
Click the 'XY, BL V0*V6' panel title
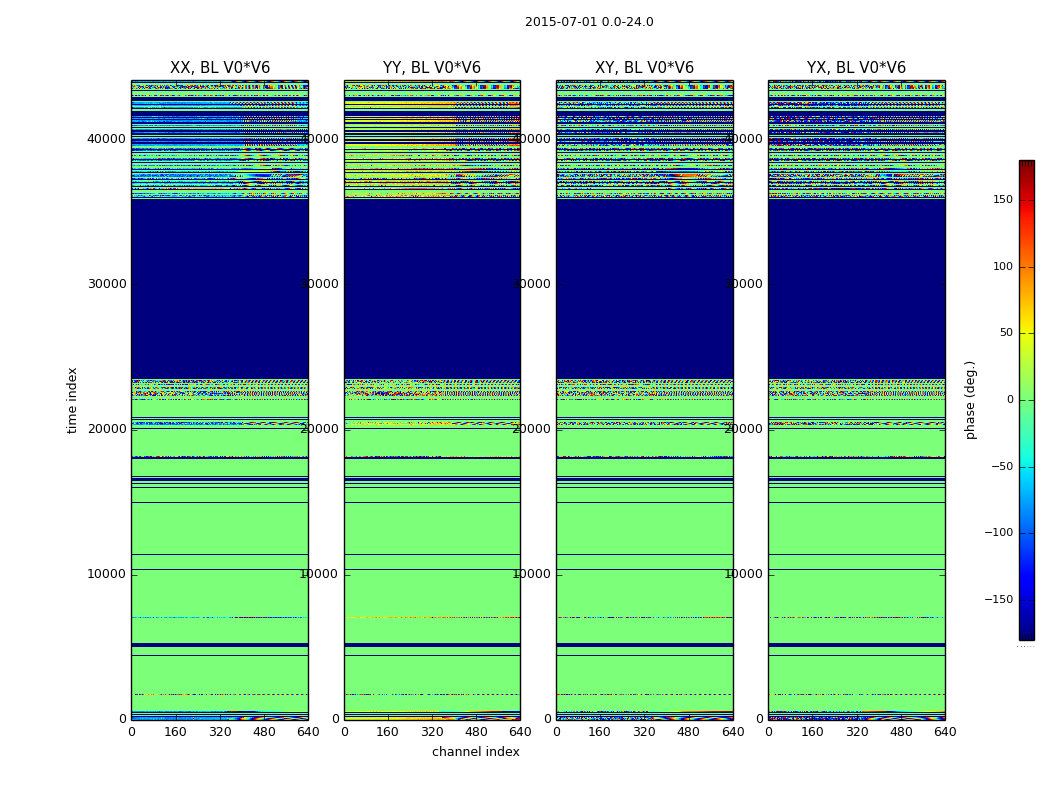coord(644,68)
